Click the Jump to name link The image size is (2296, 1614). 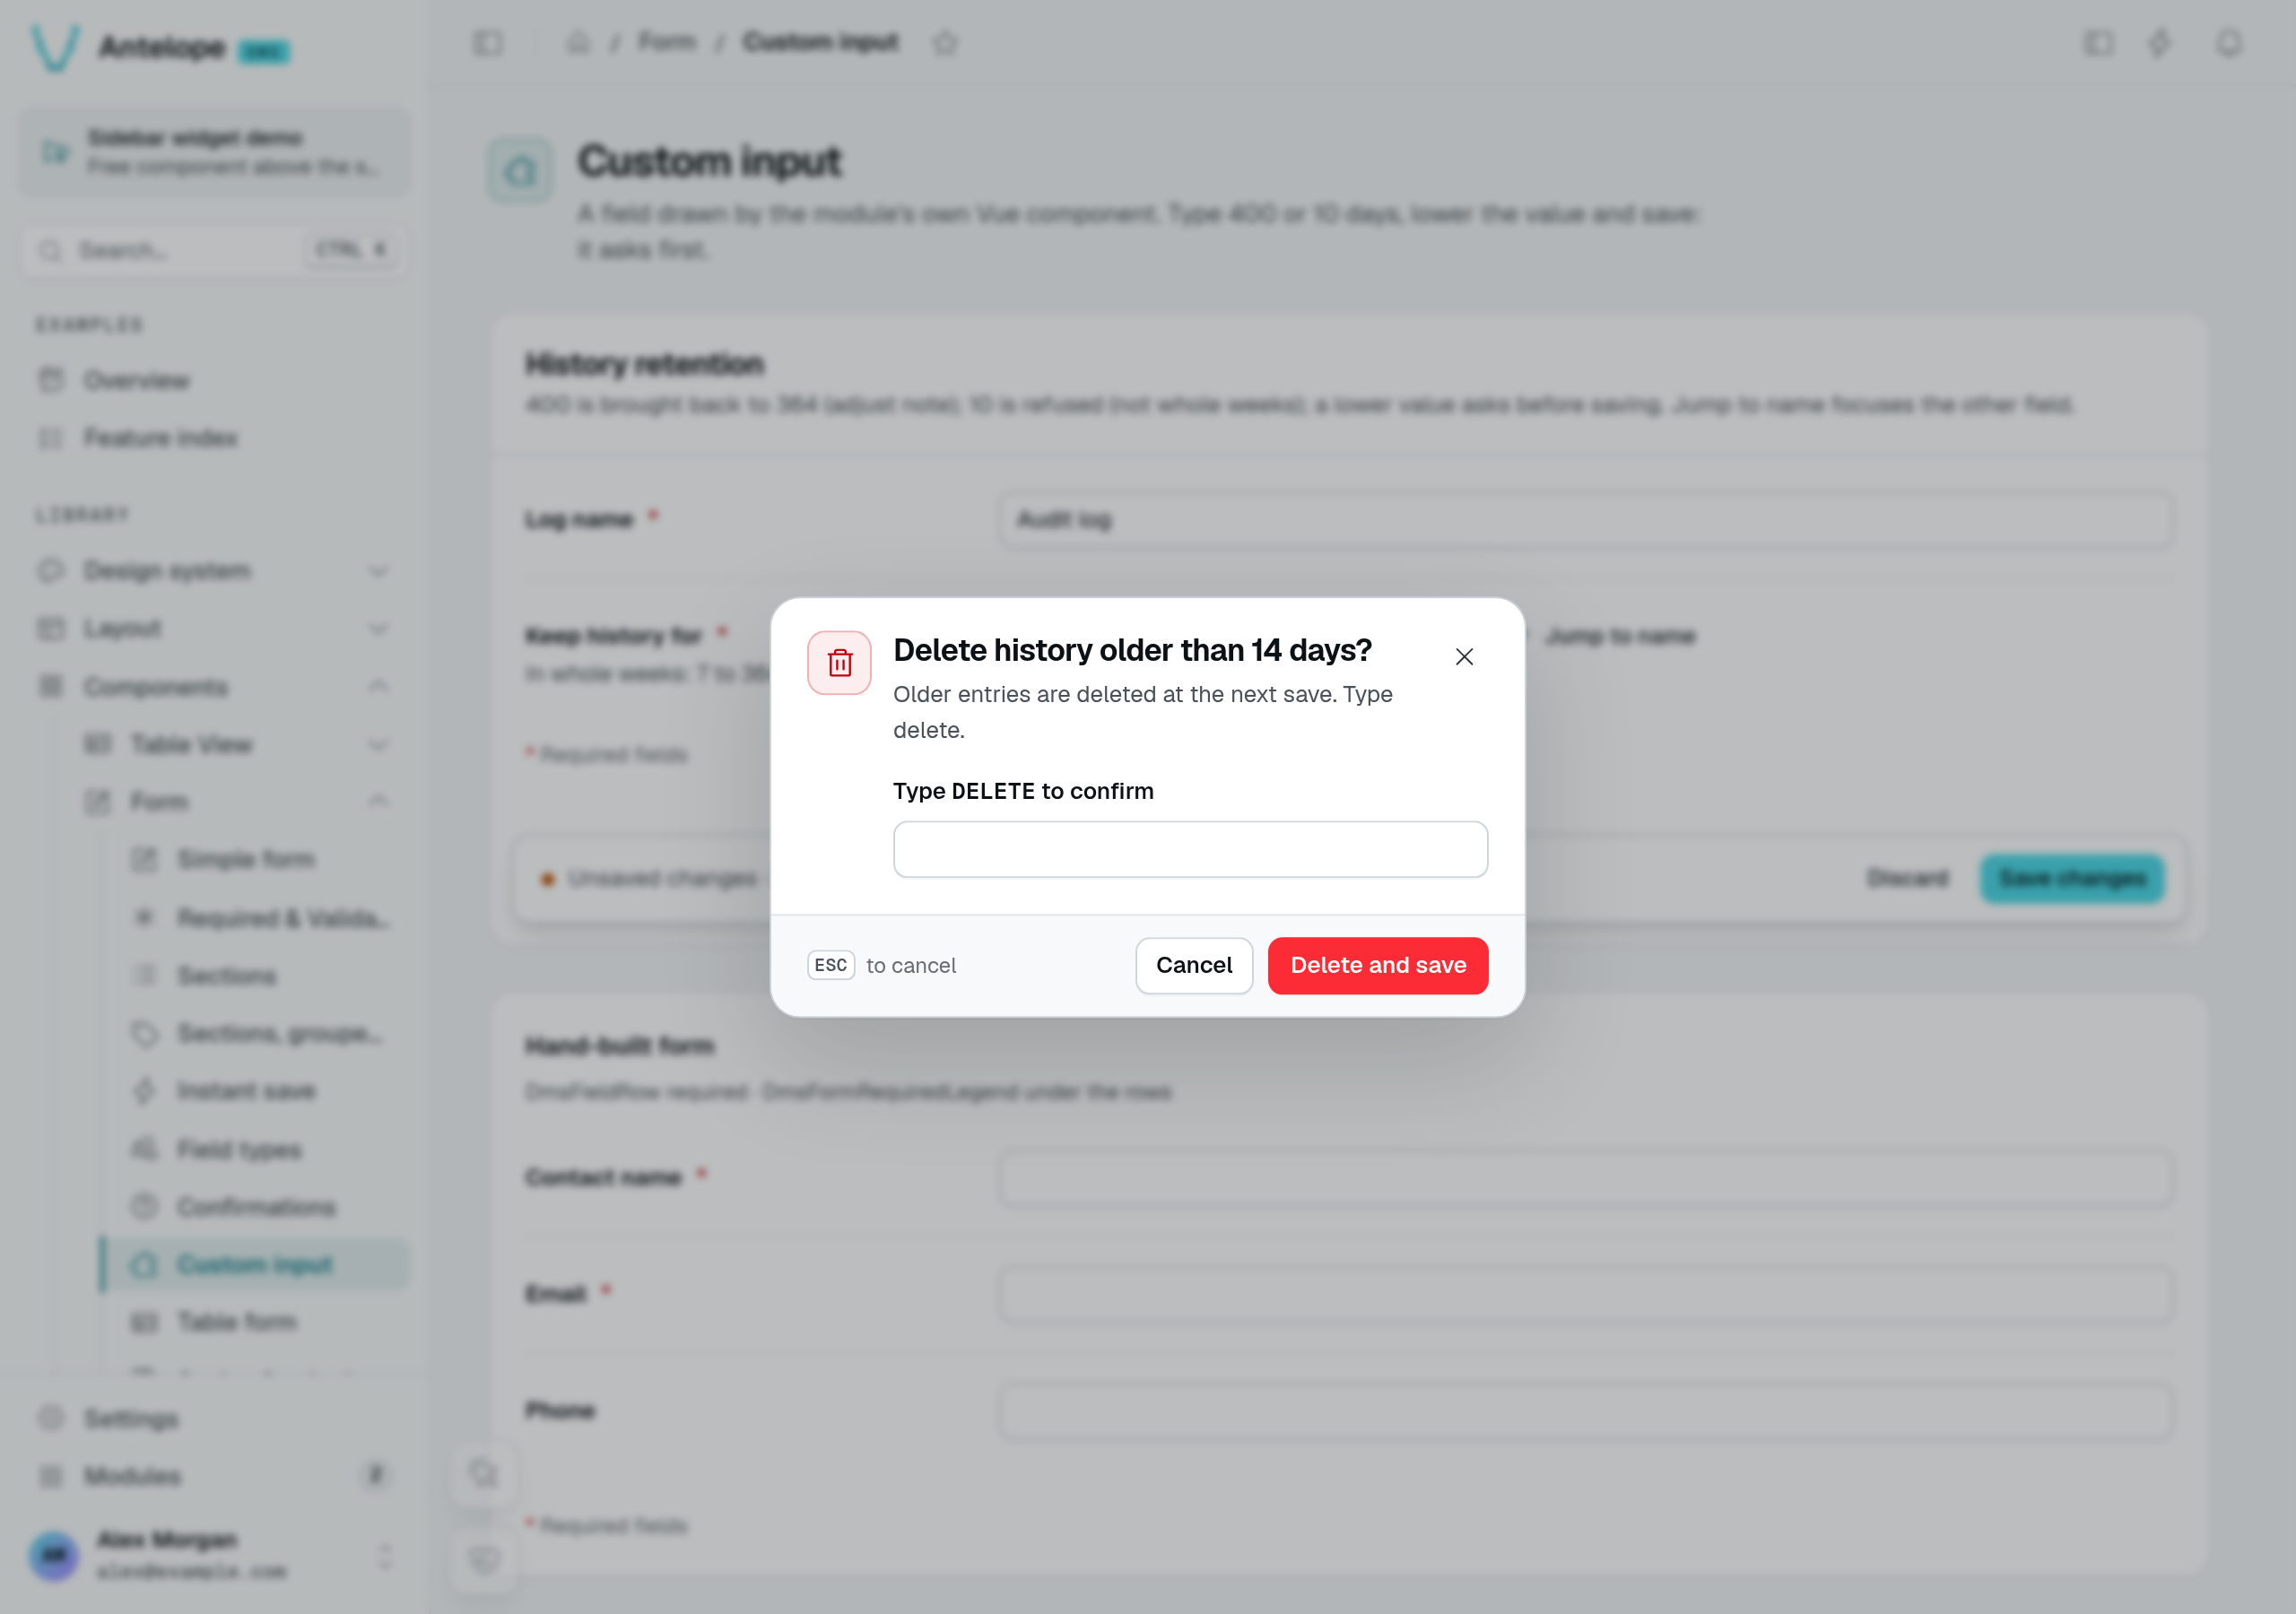pyautogui.click(x=1620, y=636)
